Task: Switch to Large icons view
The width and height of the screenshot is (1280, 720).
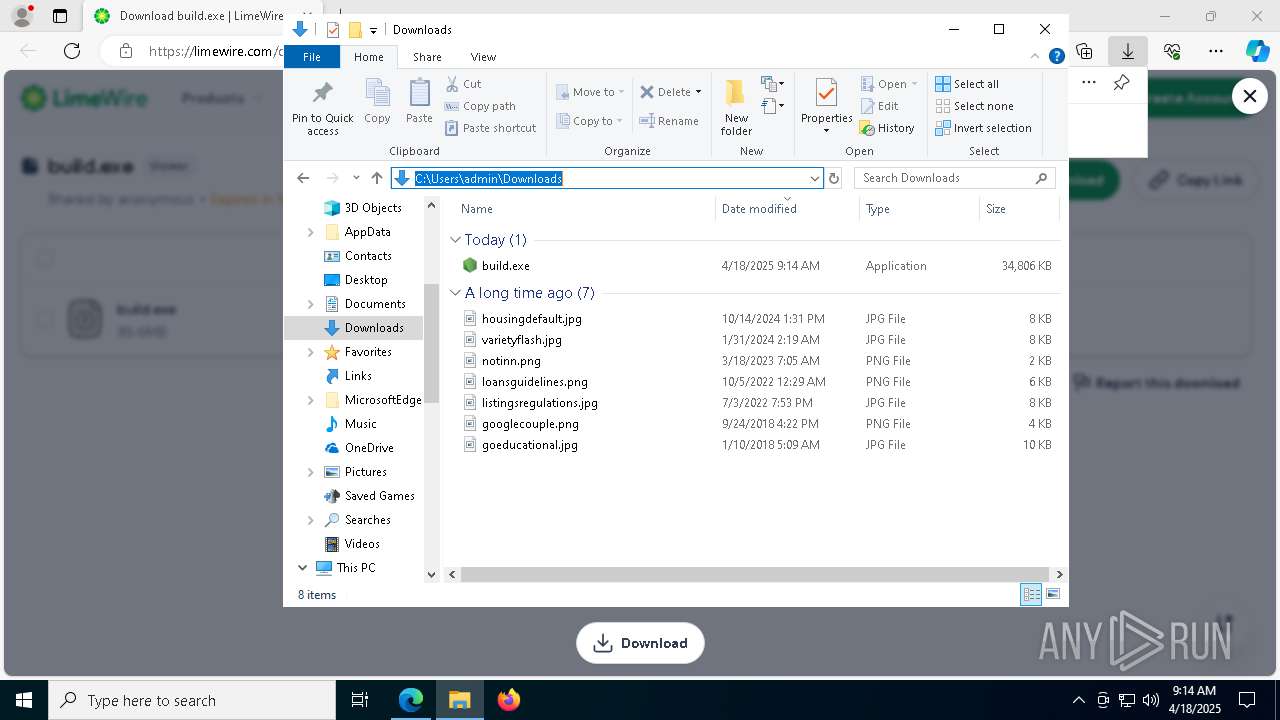Action: tap(1053, 595)
